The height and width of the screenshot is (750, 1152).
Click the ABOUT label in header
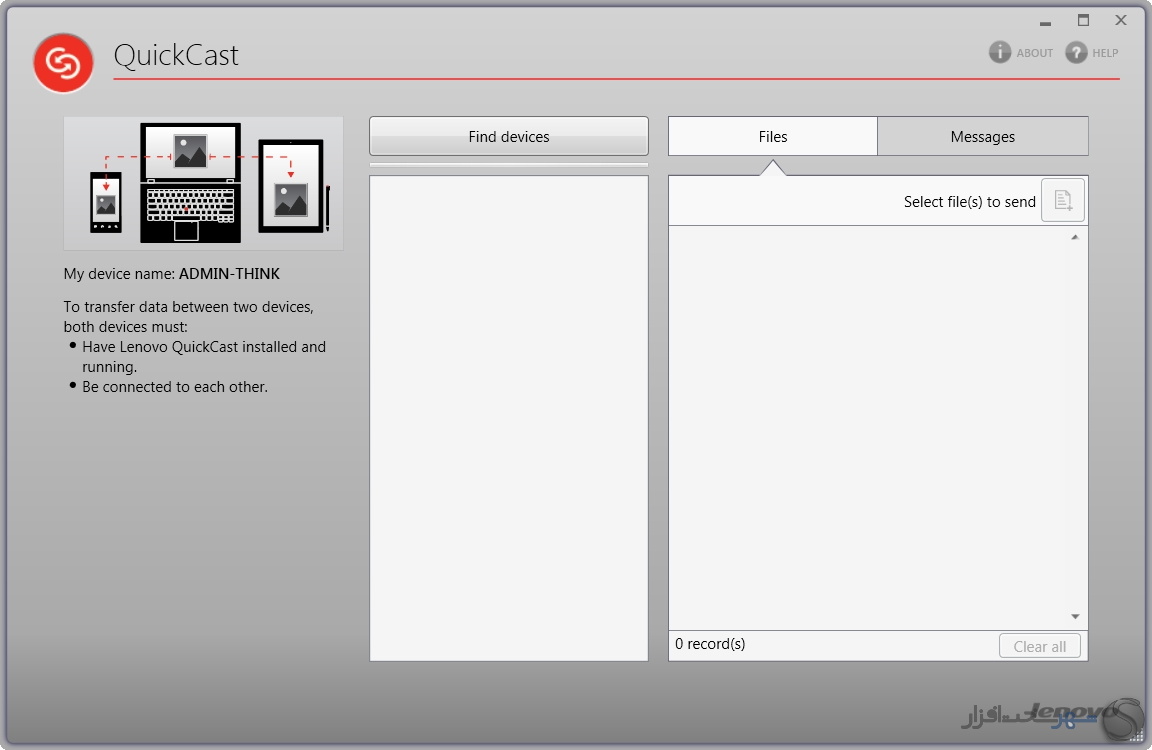pyautogui.click(x=1034, y=53)
